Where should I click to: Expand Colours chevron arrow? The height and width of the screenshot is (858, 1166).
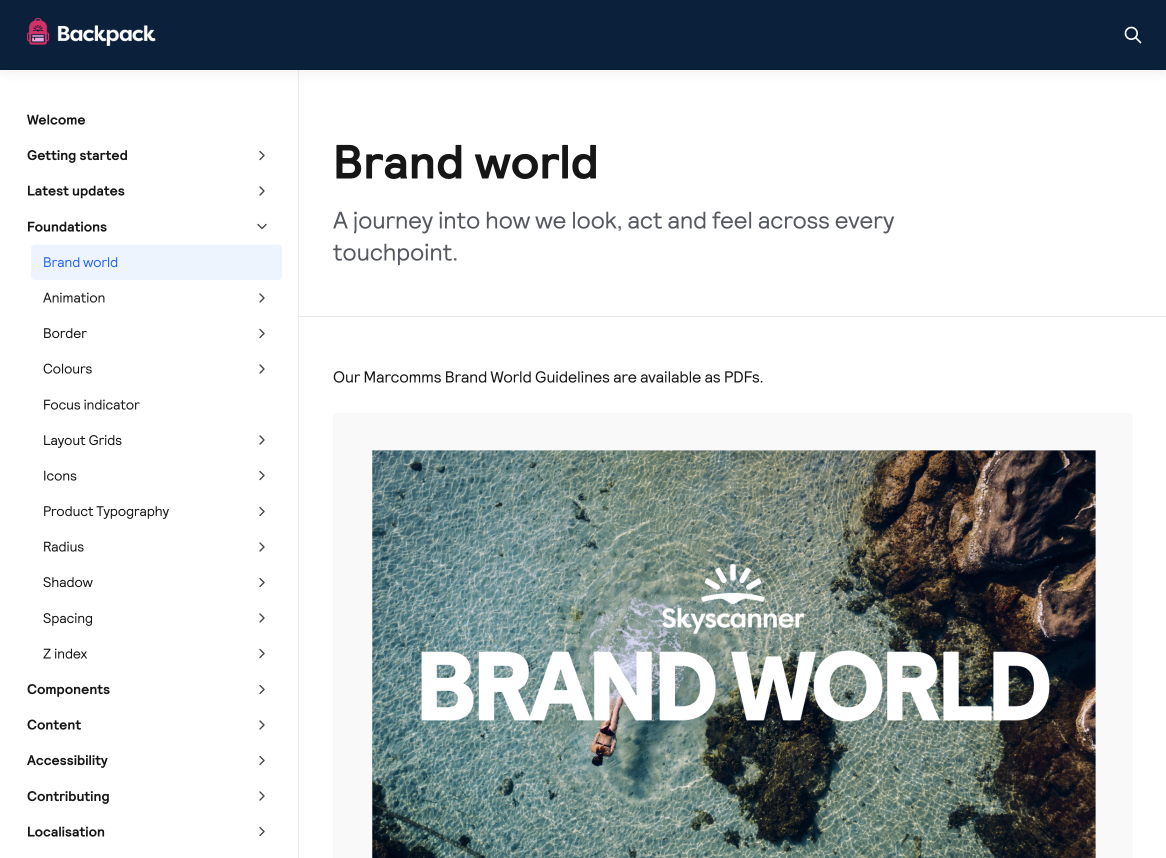262,369
